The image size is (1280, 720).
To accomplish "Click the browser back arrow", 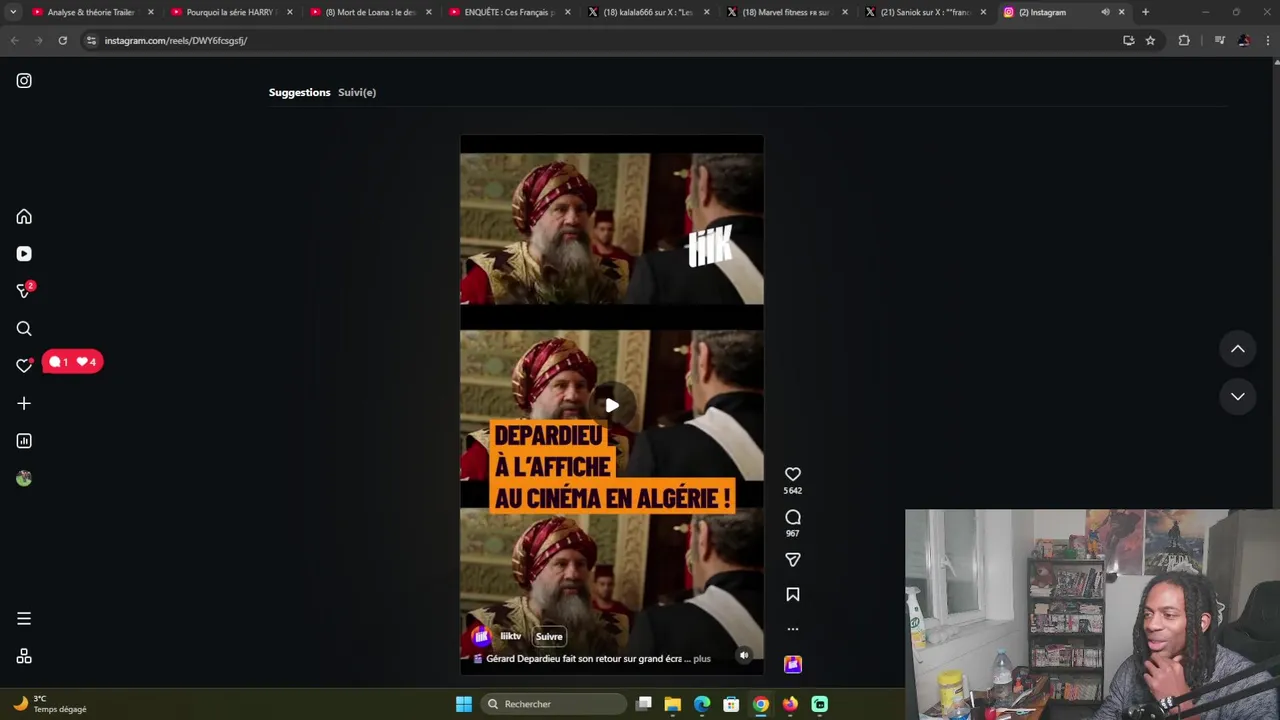I will point(15,40).
